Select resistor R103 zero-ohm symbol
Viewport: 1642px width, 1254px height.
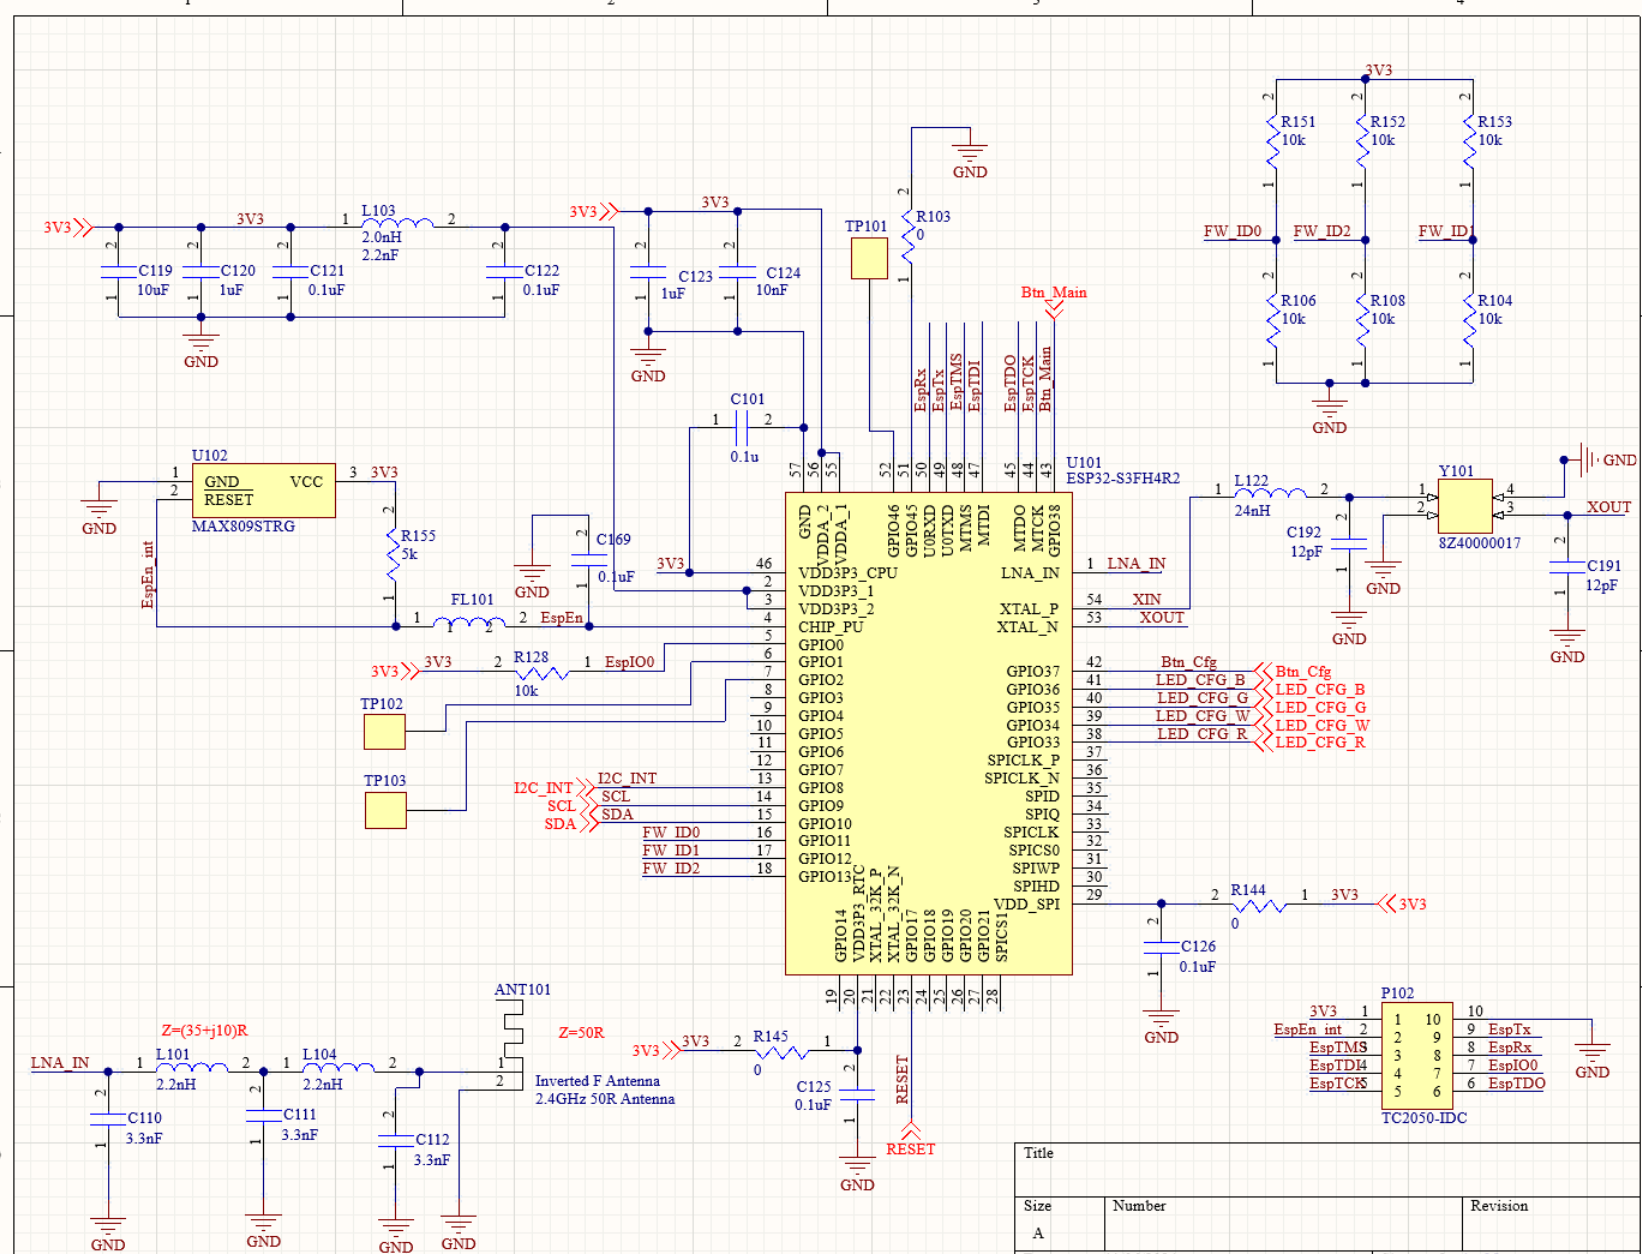click(908, 236)
